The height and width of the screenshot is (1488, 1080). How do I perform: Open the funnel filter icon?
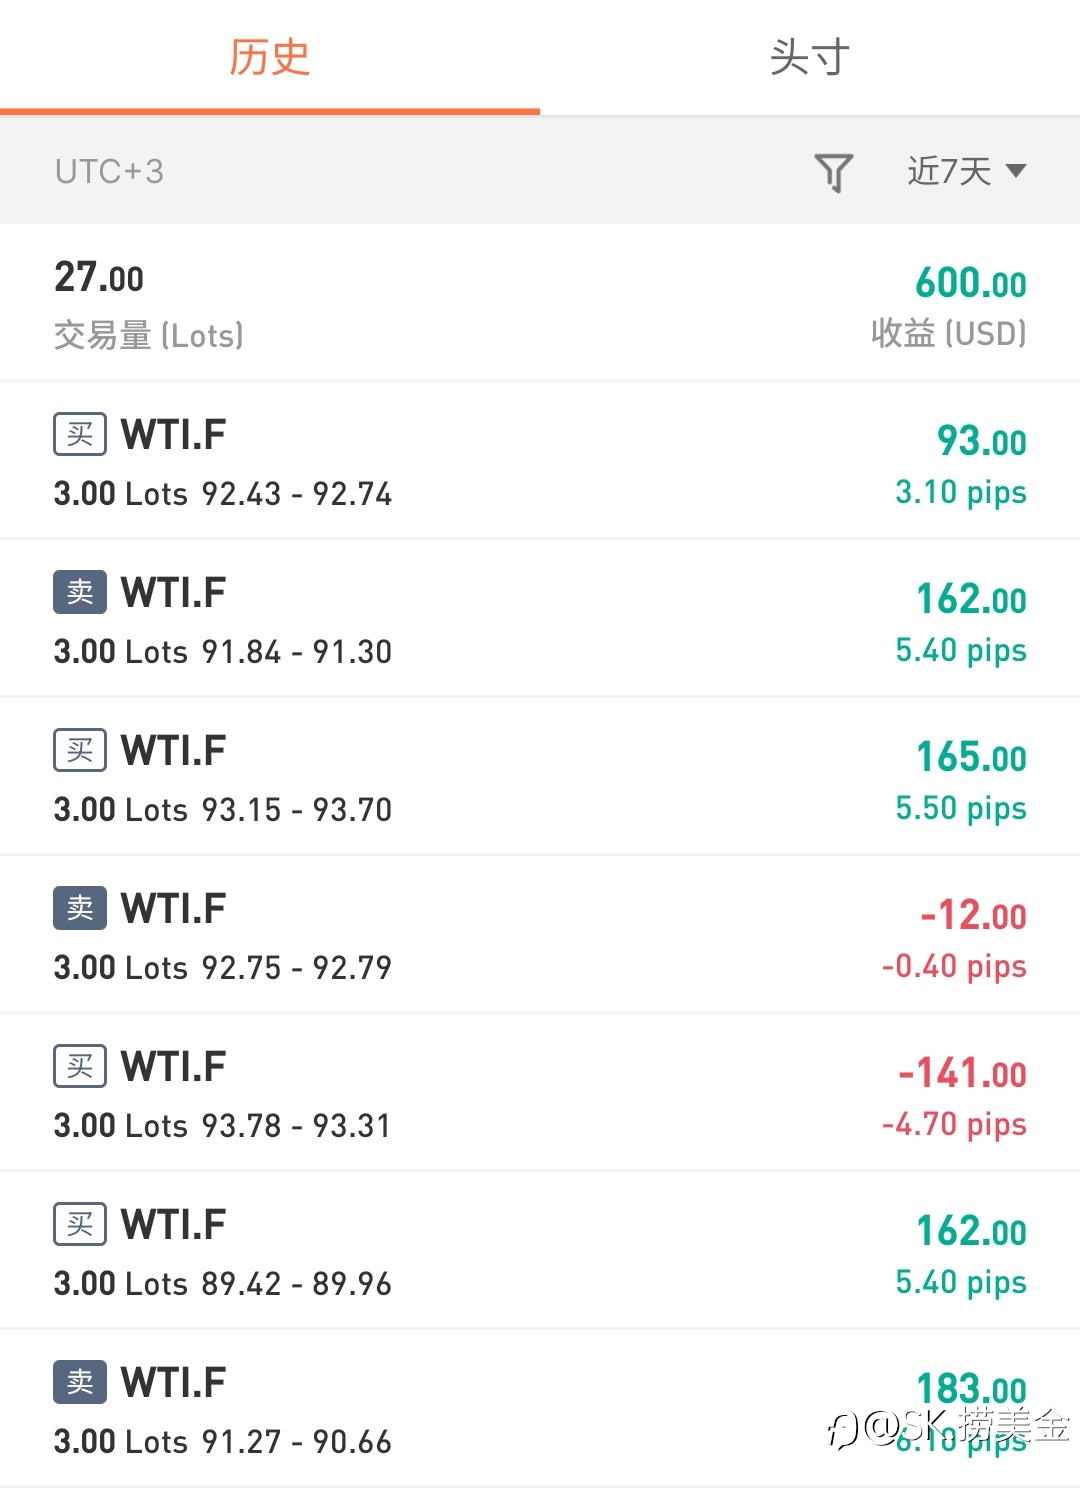point(833,172)
